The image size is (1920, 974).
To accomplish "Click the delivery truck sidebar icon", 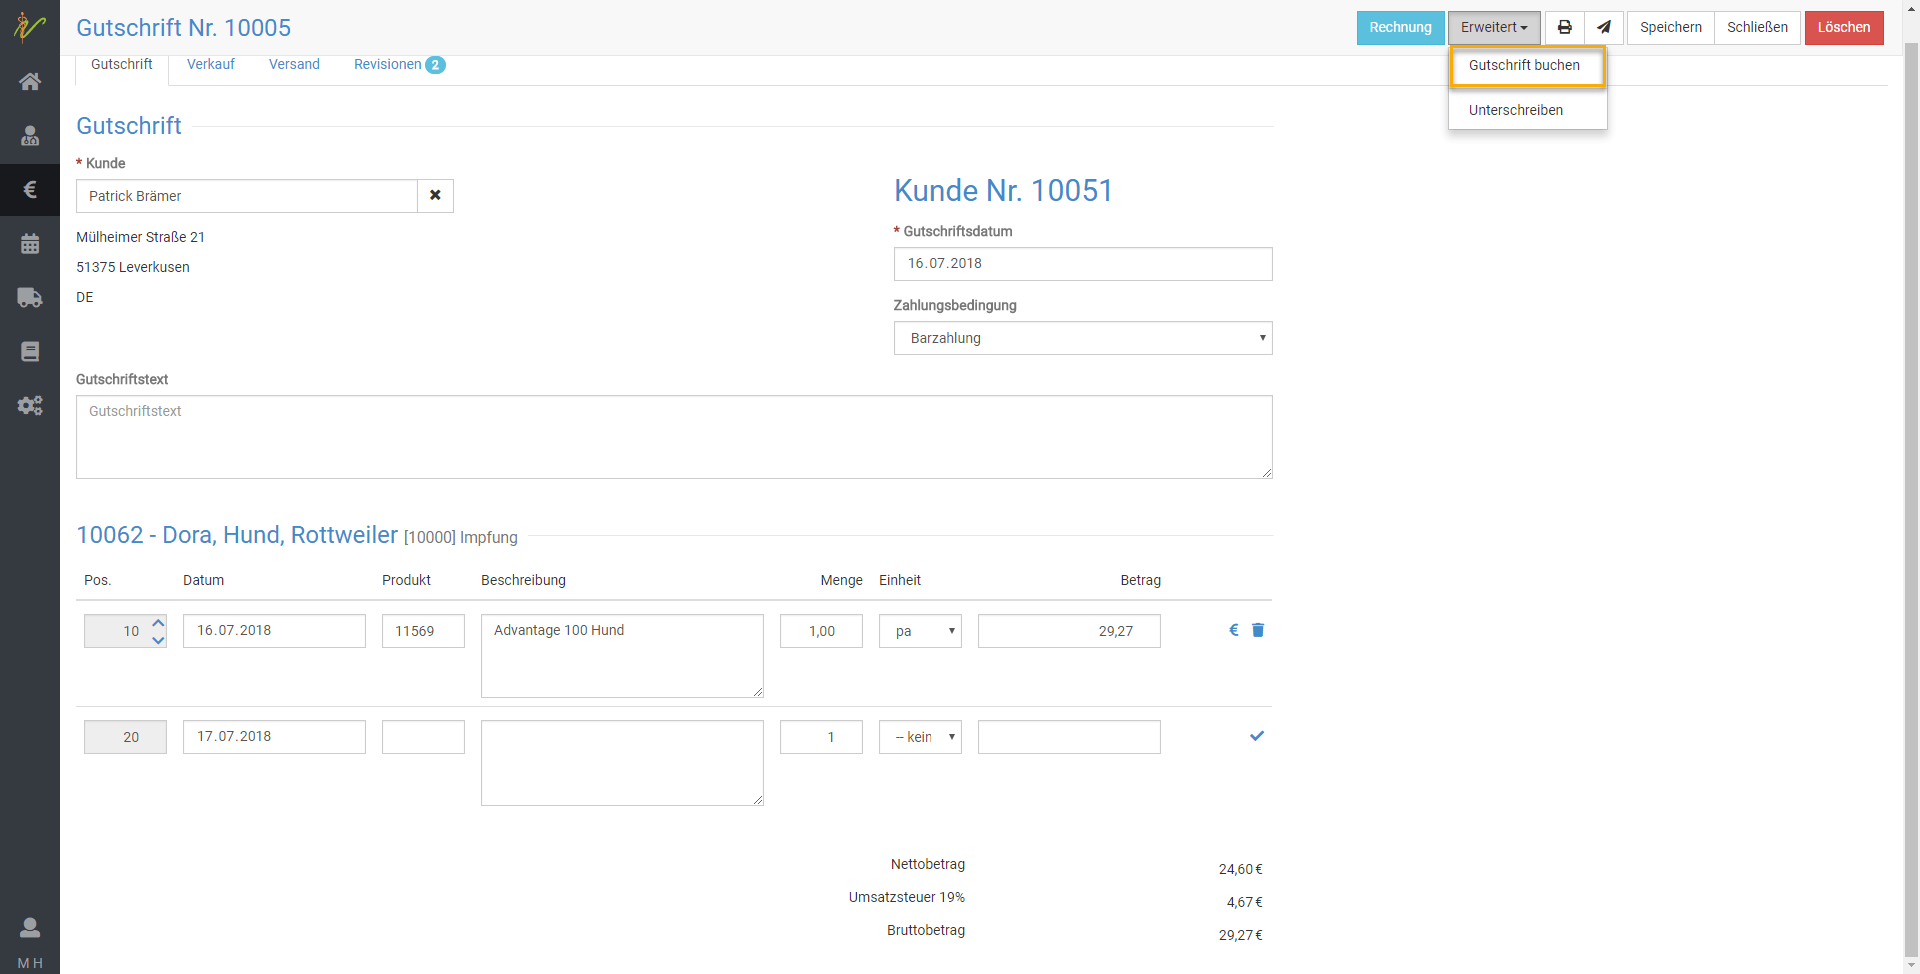I will click(x=30, y=298).
